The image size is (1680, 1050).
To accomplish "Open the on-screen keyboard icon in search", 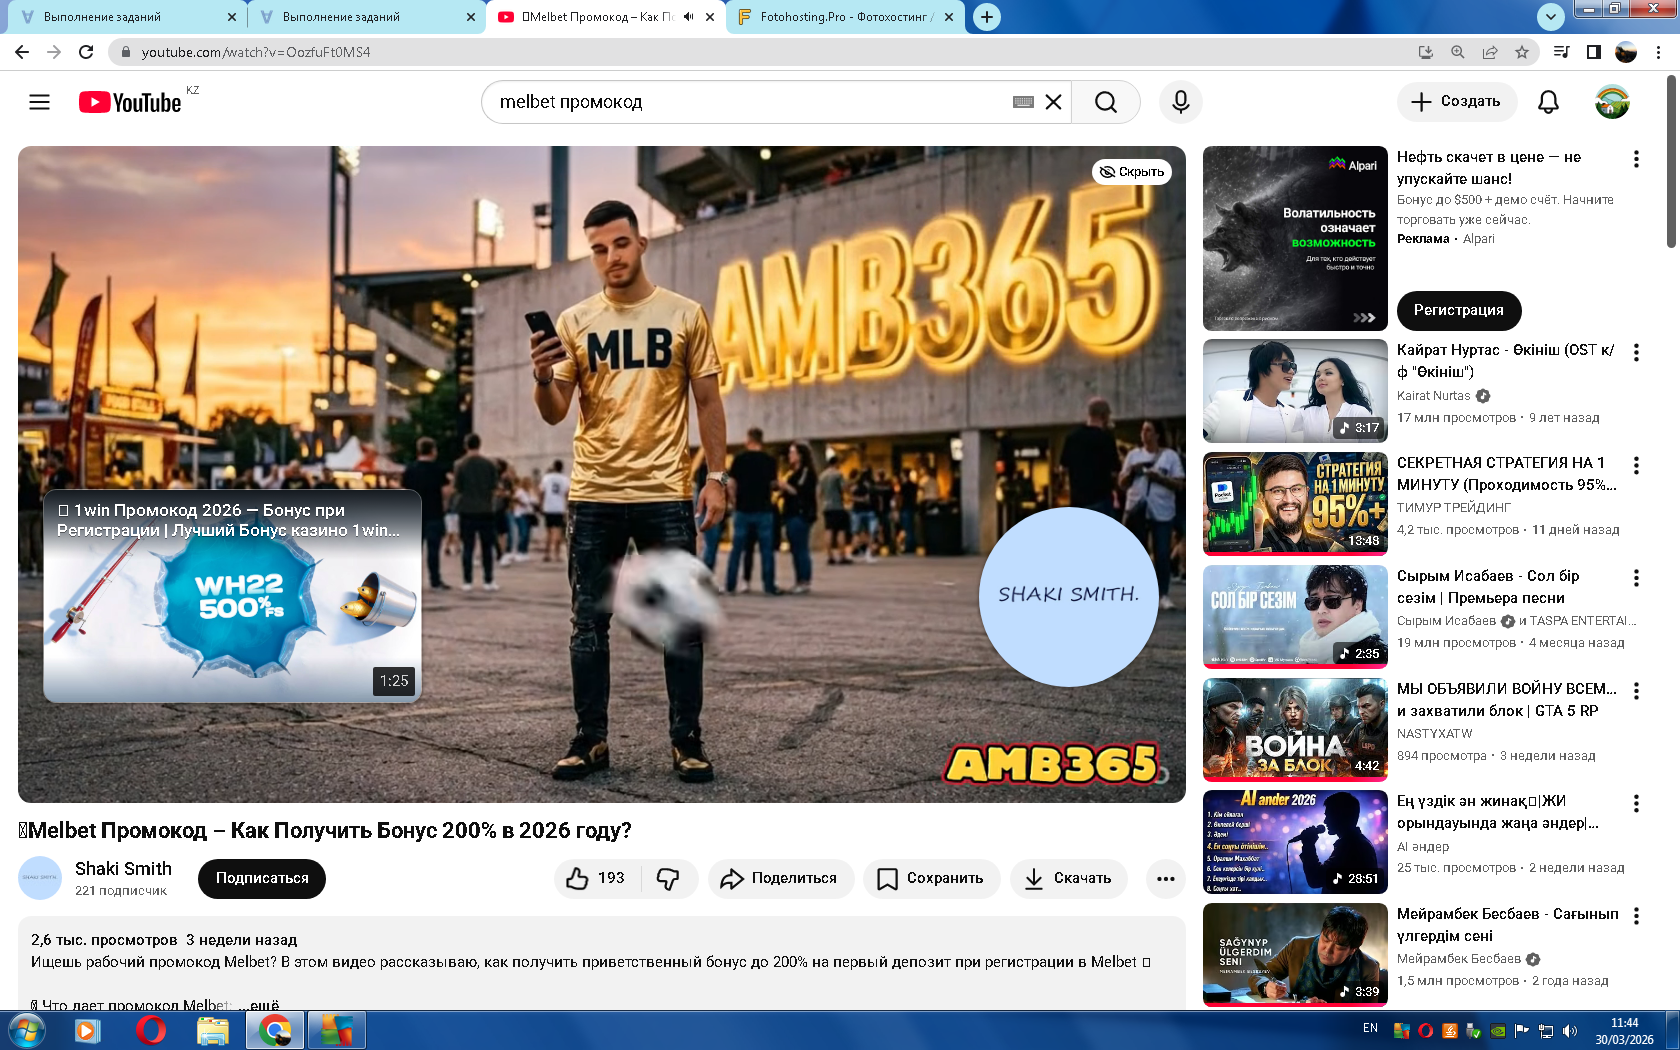I will click(x=1023, y=102).
